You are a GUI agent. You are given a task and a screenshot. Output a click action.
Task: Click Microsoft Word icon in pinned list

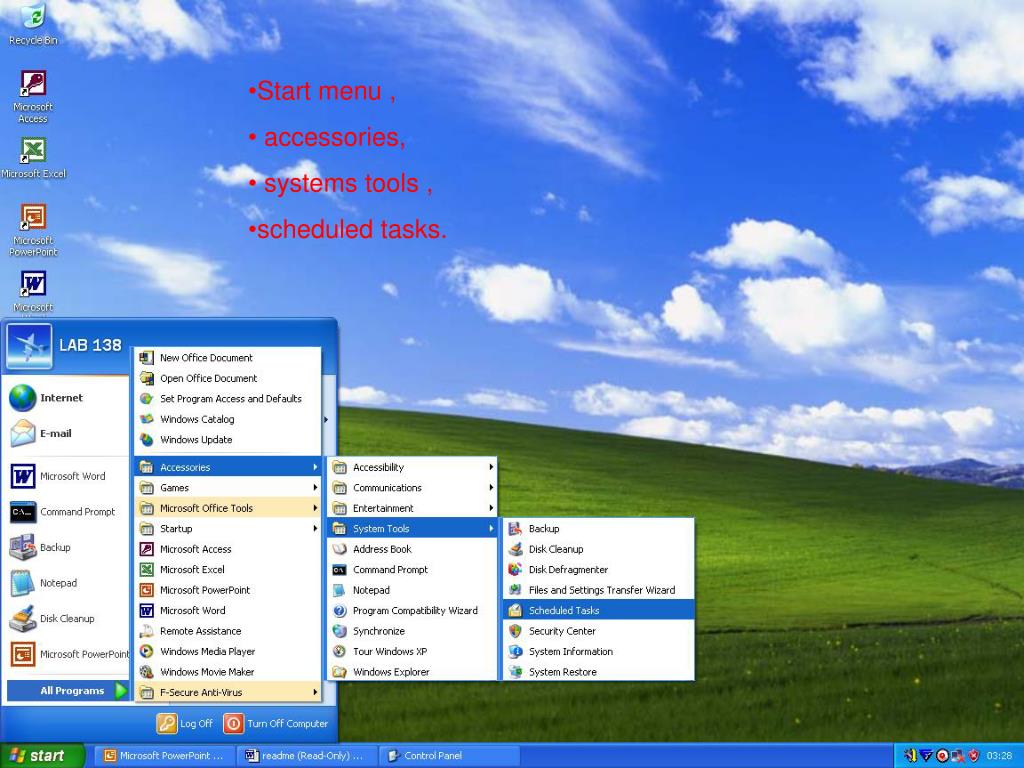(23, 476)
